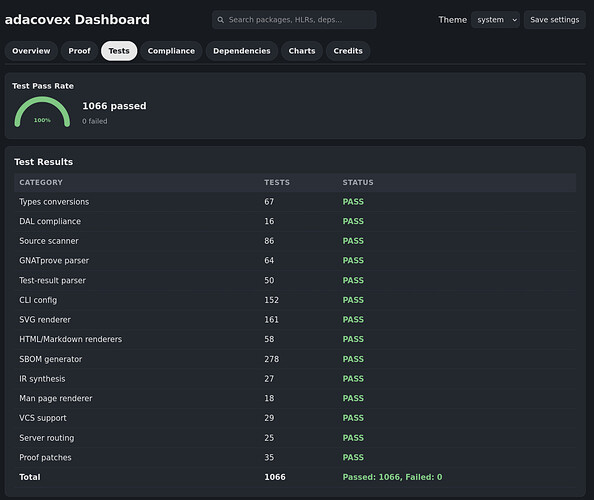Click PASS status for Types conversions

coord(353,202)
